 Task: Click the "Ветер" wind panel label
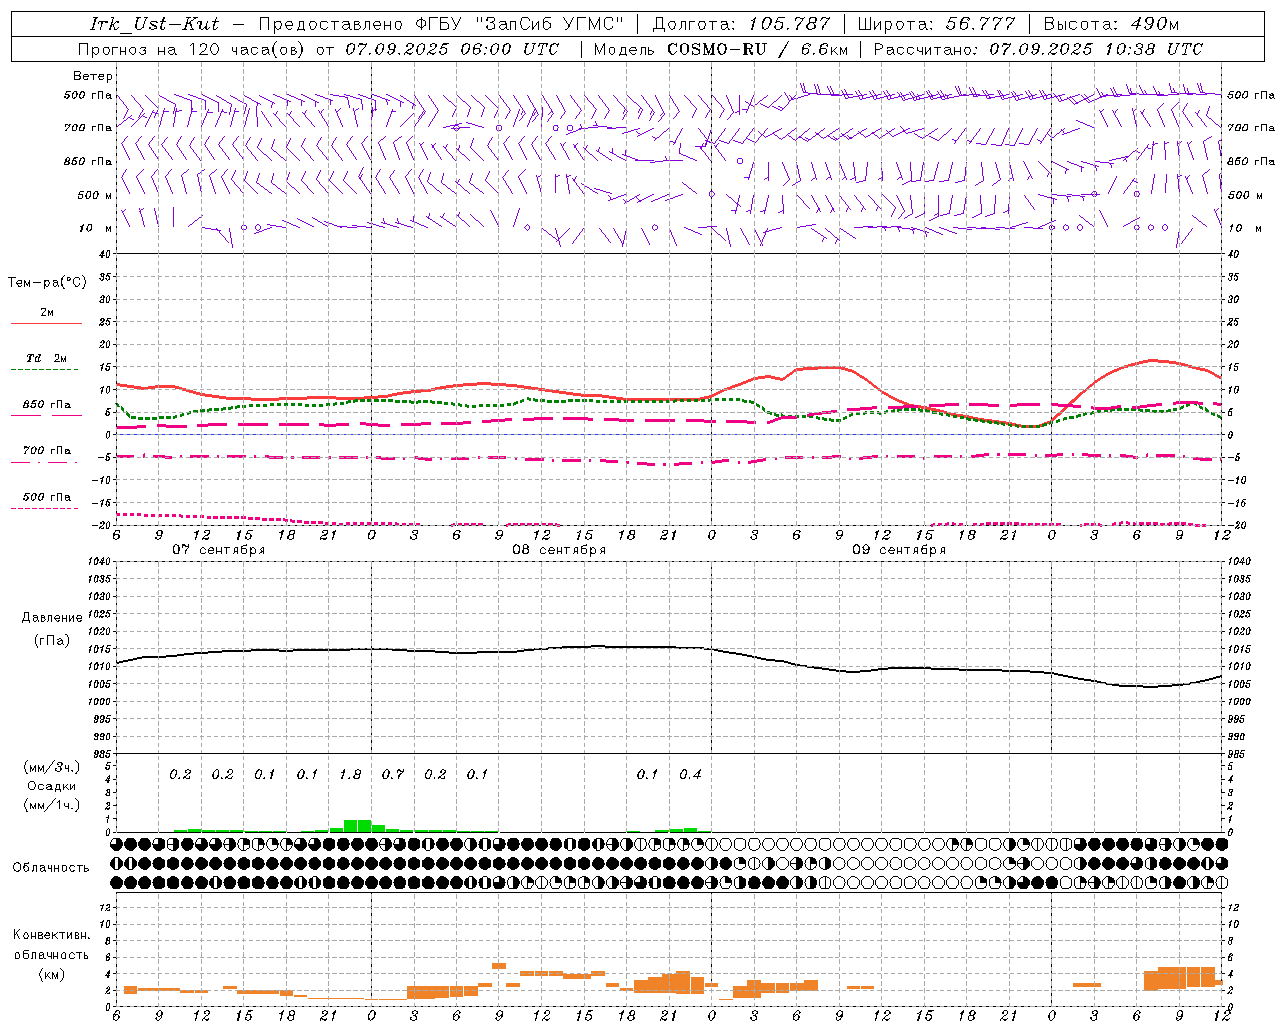(93, 76)
